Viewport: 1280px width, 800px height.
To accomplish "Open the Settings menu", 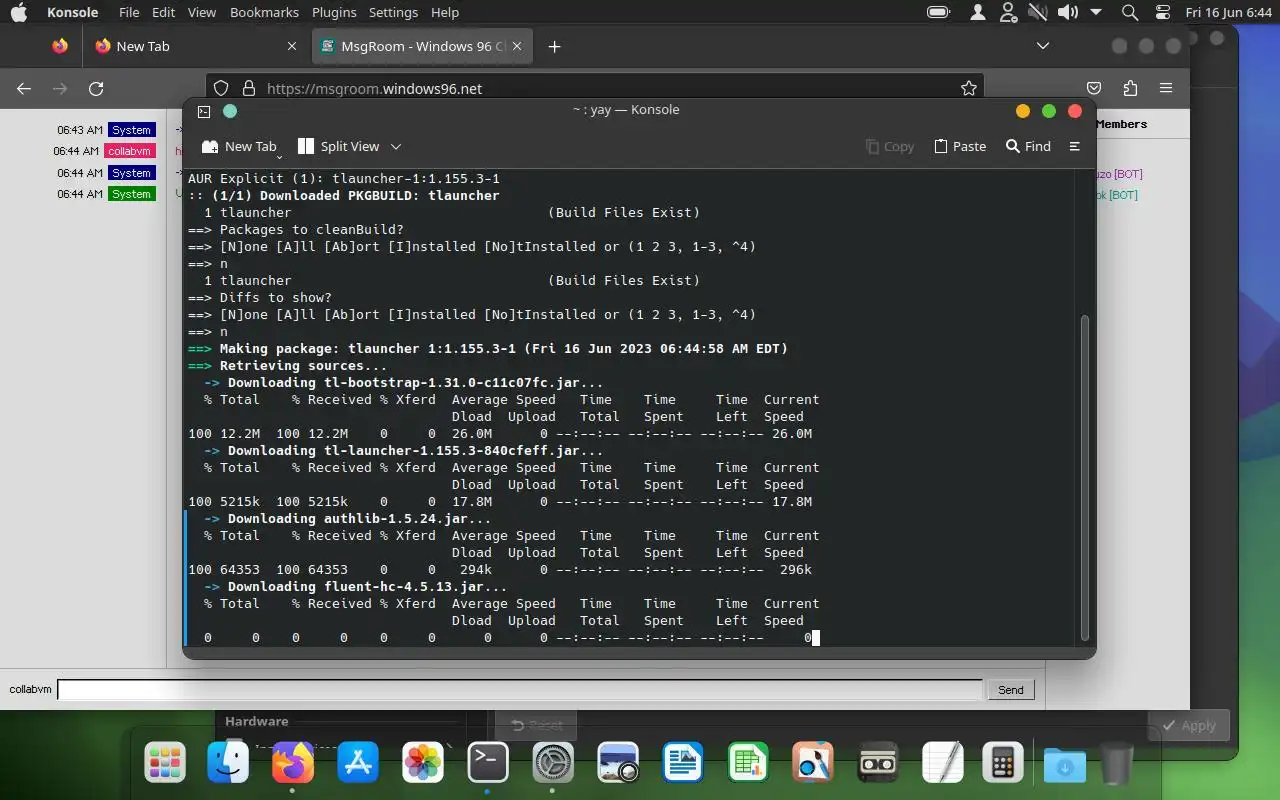I will (x=393, y=12).
